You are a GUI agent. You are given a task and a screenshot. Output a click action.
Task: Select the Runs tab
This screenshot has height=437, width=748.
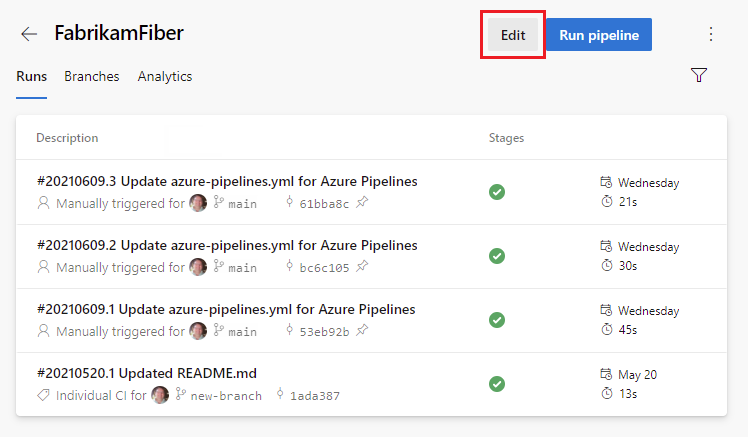pos(31,76)
